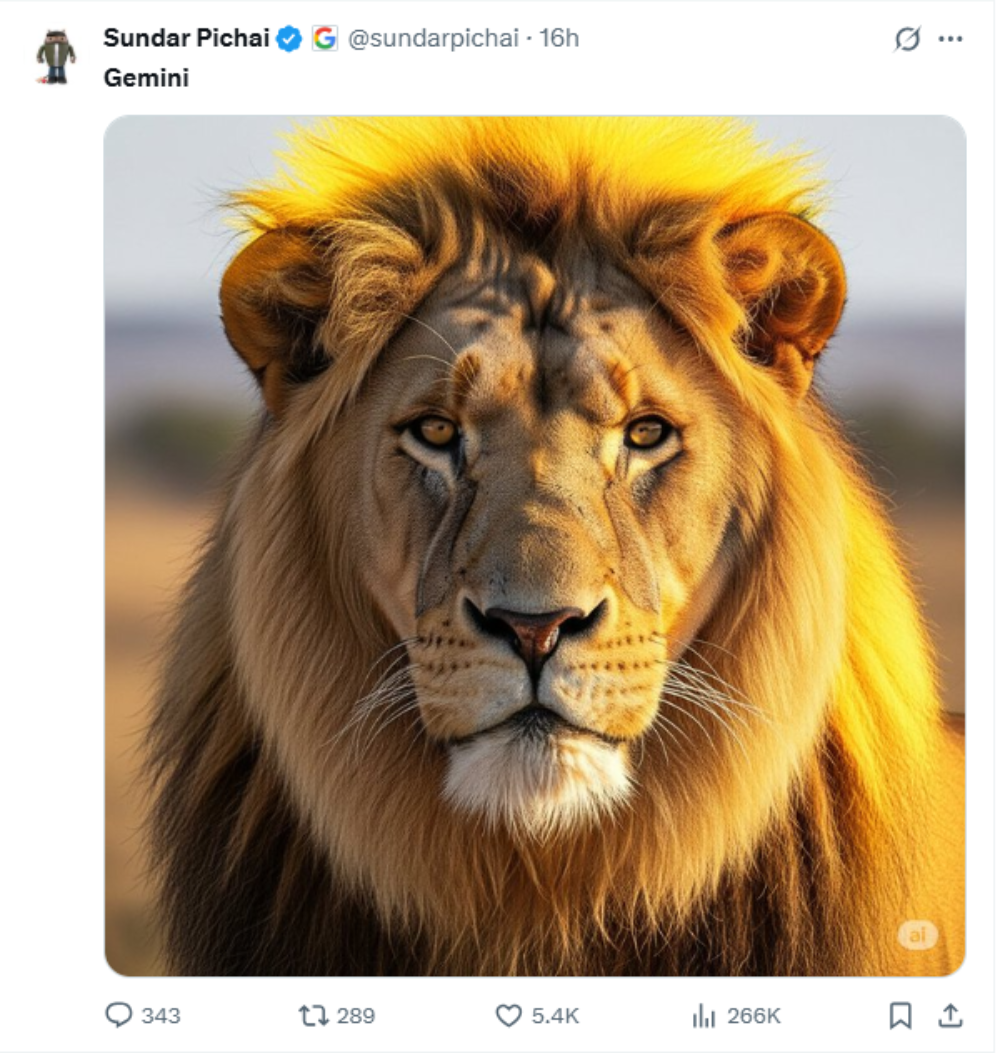This screenshot has width=1000, height=1053.
Task: Click the blue verified checkmark badge
Action: coord(289,39)
